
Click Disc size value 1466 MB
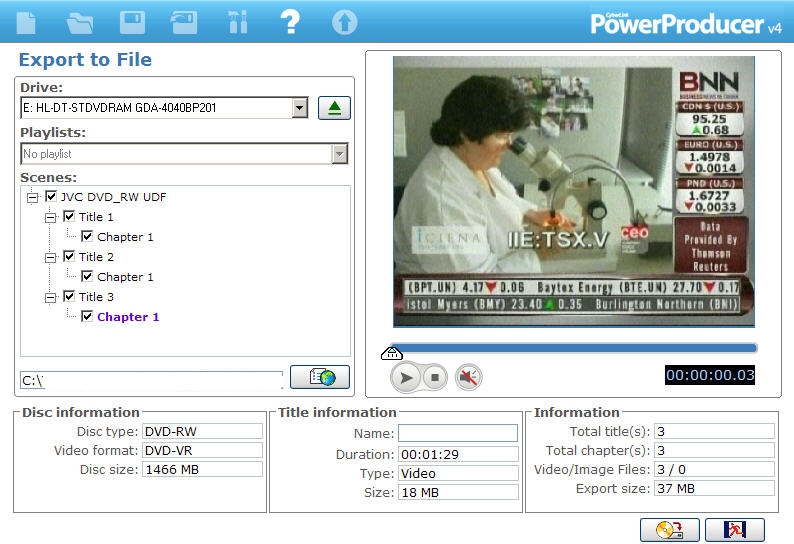(x=203, y=470)
